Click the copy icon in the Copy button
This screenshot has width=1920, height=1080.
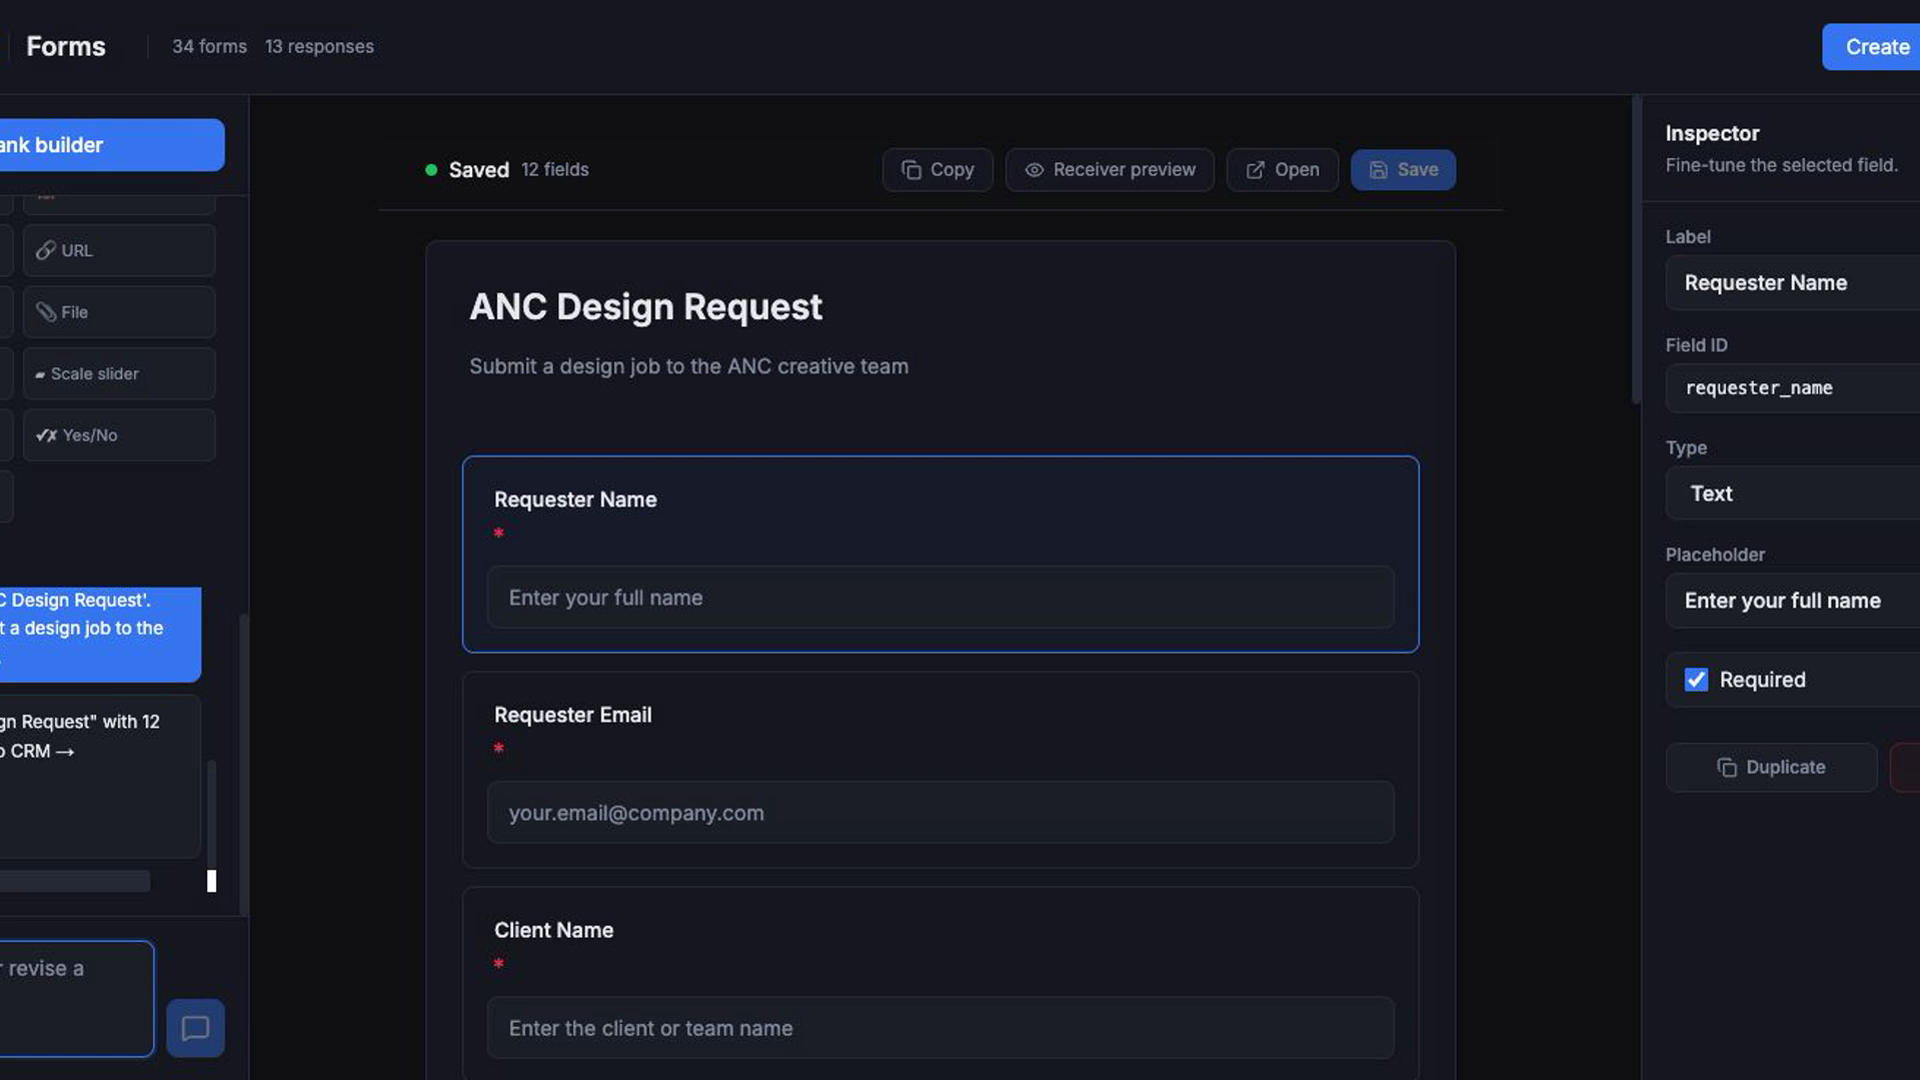911,170
